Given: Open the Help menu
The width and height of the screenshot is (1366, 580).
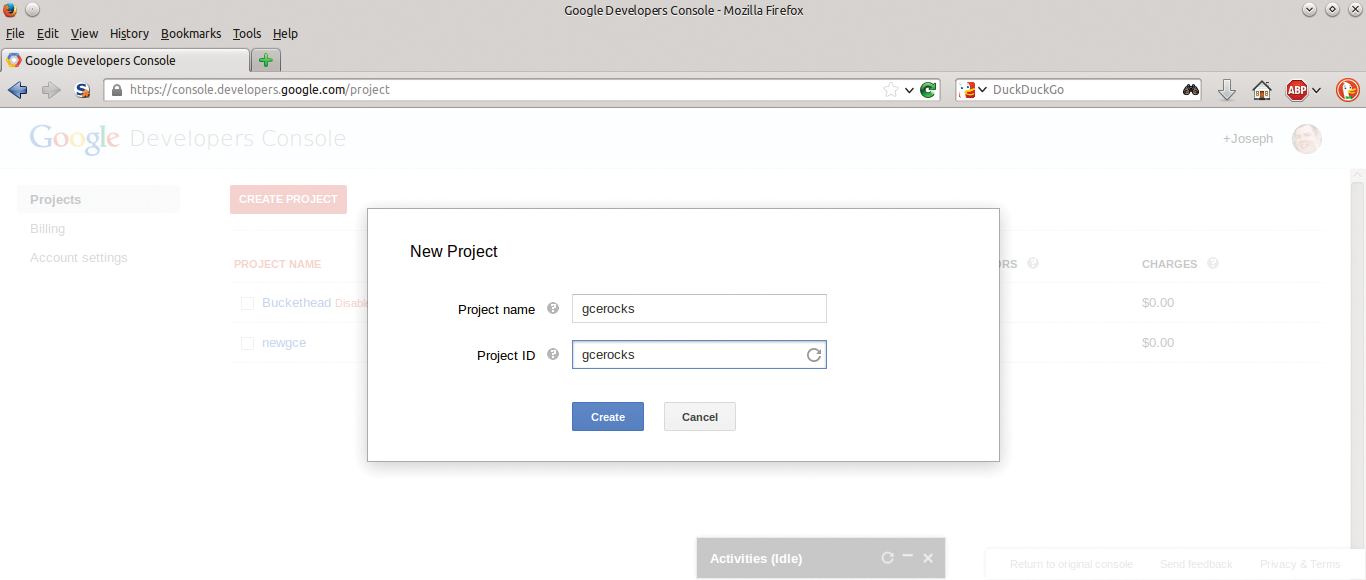Looking at the screenshot, I should pos(285,33).
